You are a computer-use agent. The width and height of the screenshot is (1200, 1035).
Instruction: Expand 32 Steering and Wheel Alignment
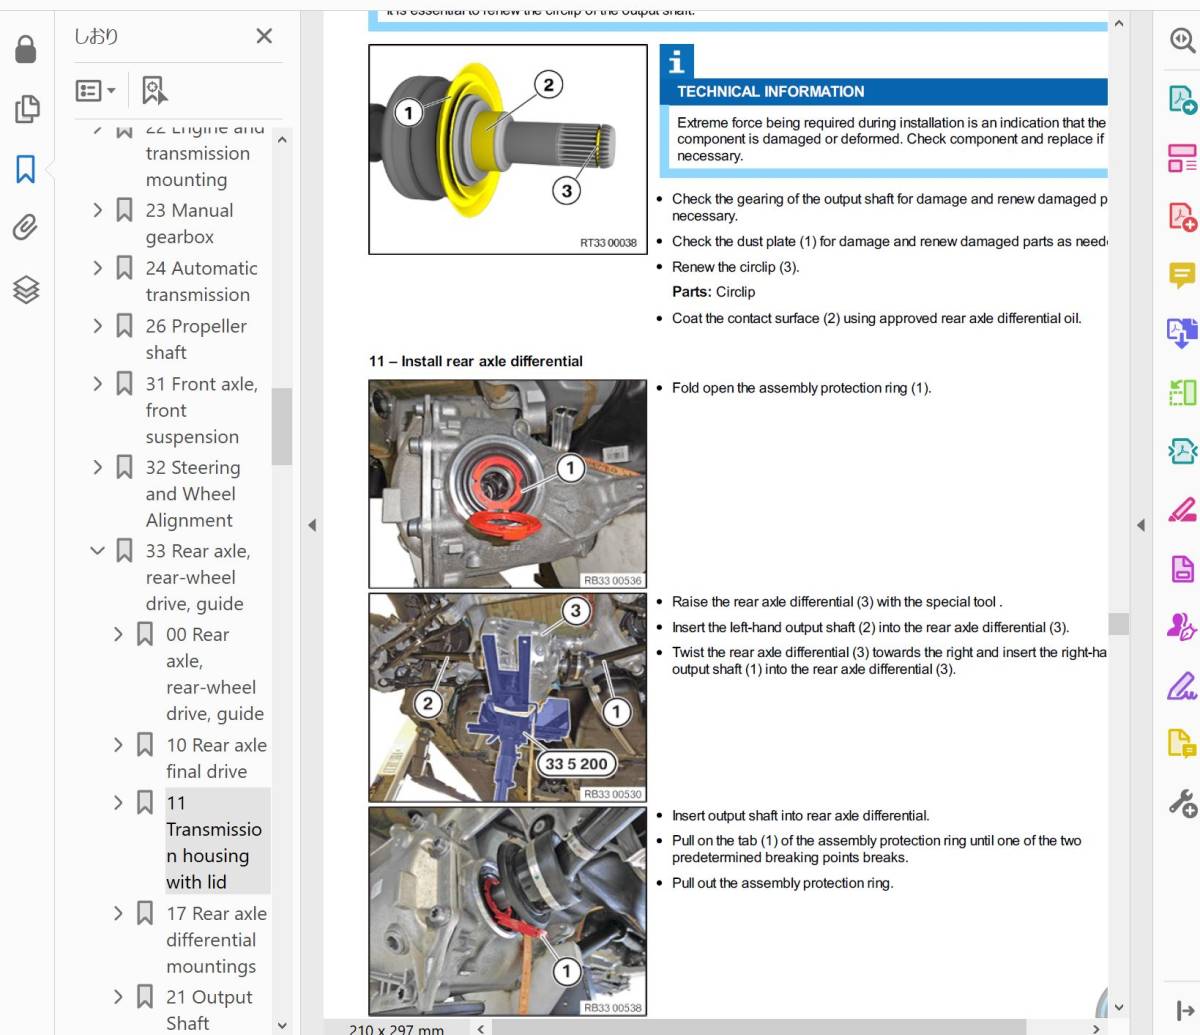97,467
